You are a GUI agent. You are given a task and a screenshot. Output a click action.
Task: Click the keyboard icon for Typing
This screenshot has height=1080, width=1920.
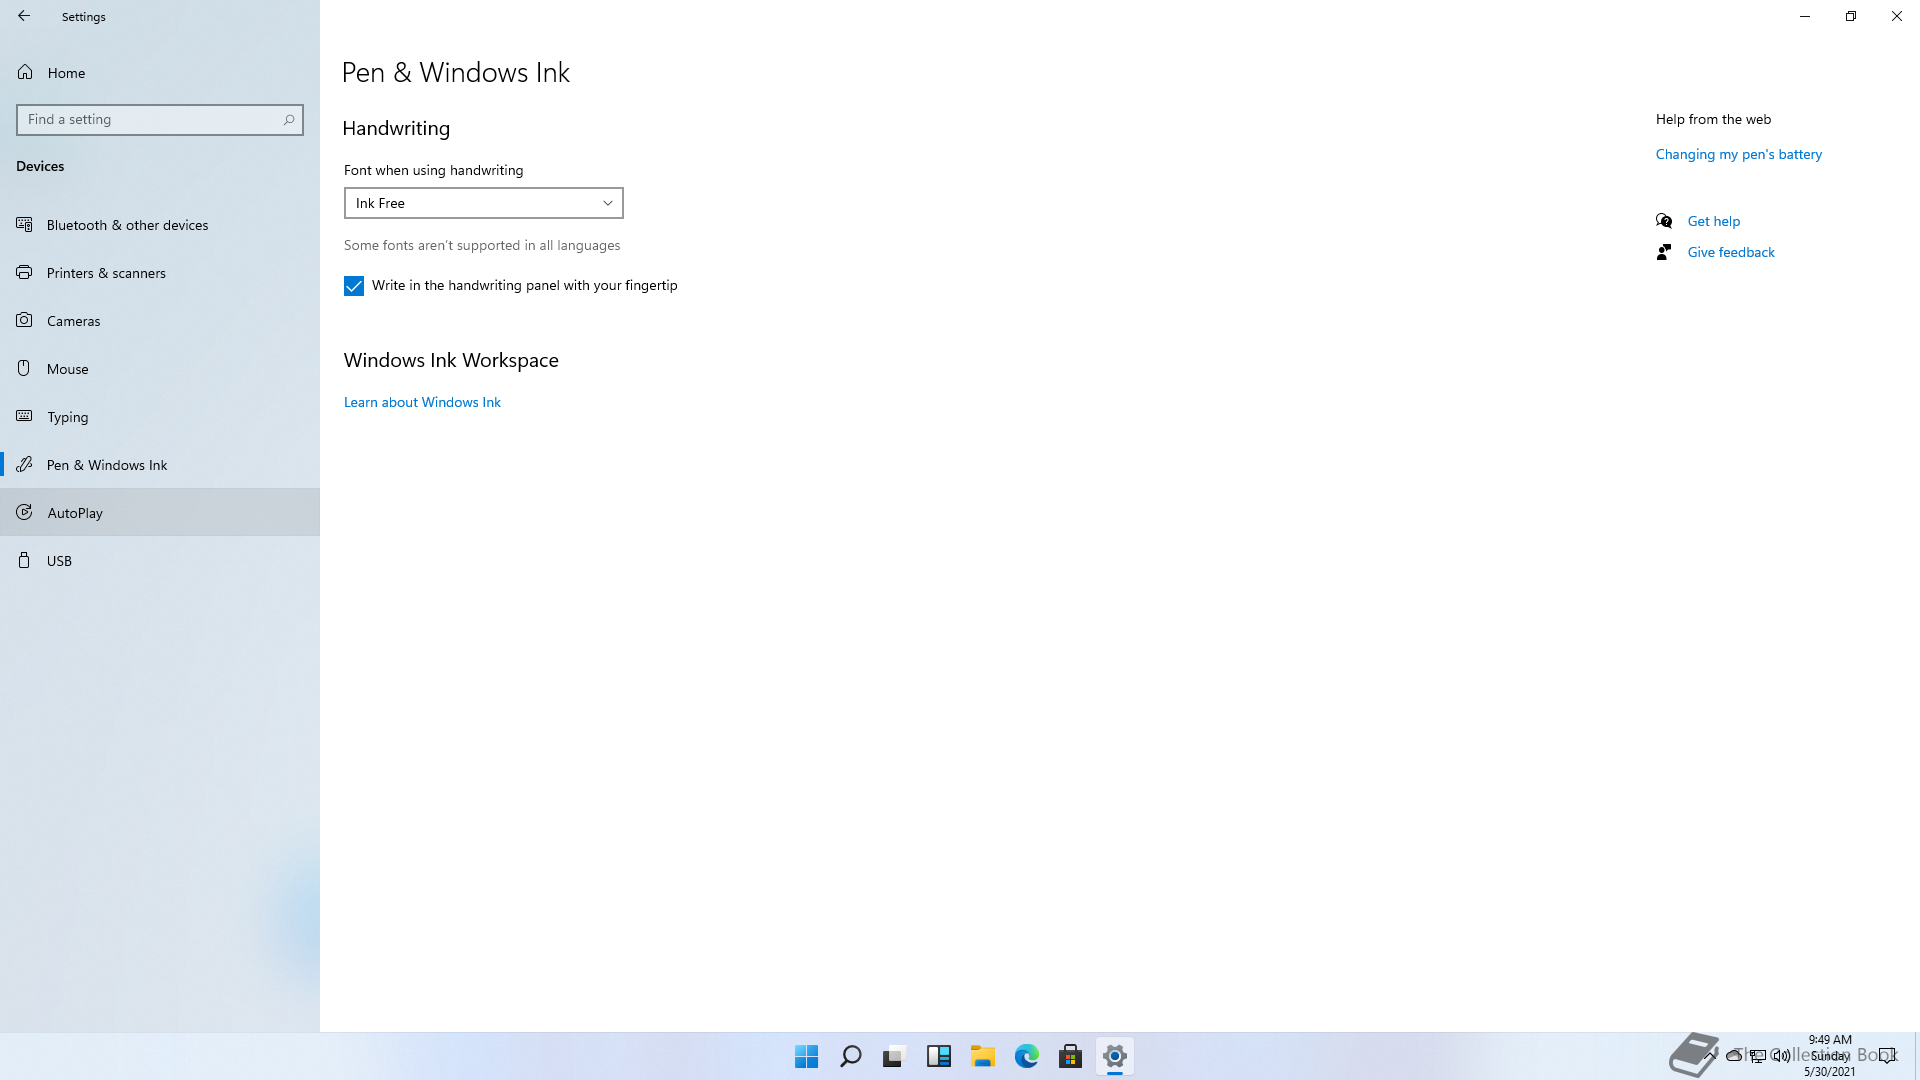24,416
